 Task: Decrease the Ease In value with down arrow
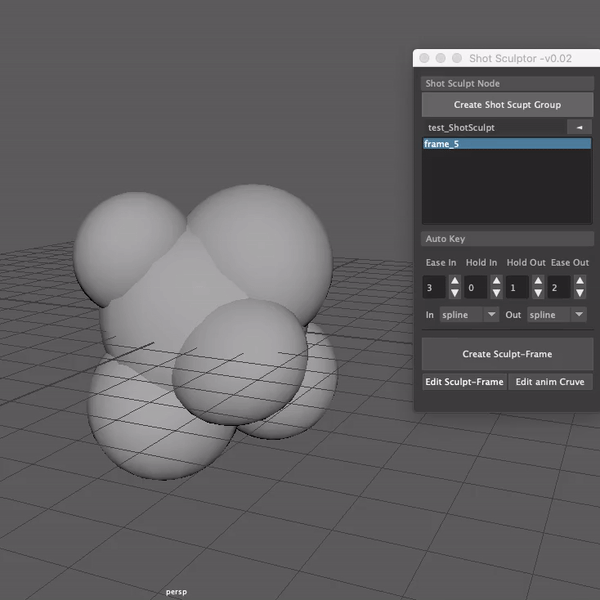coord(455,293)
